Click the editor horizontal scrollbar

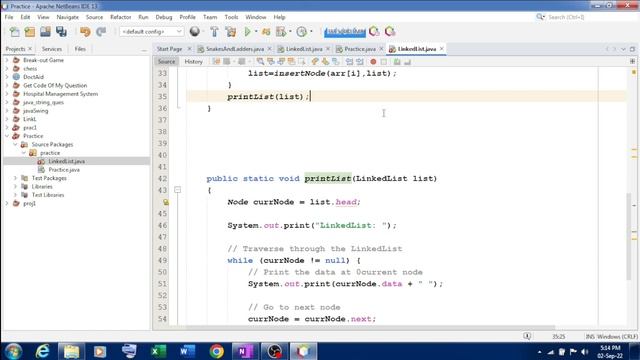click(x=370, y=327)
